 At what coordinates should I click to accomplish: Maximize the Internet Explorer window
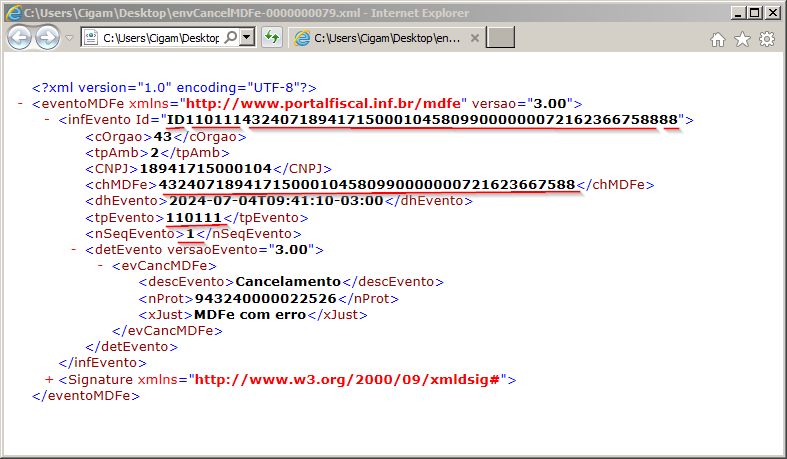tap(754, 13)
